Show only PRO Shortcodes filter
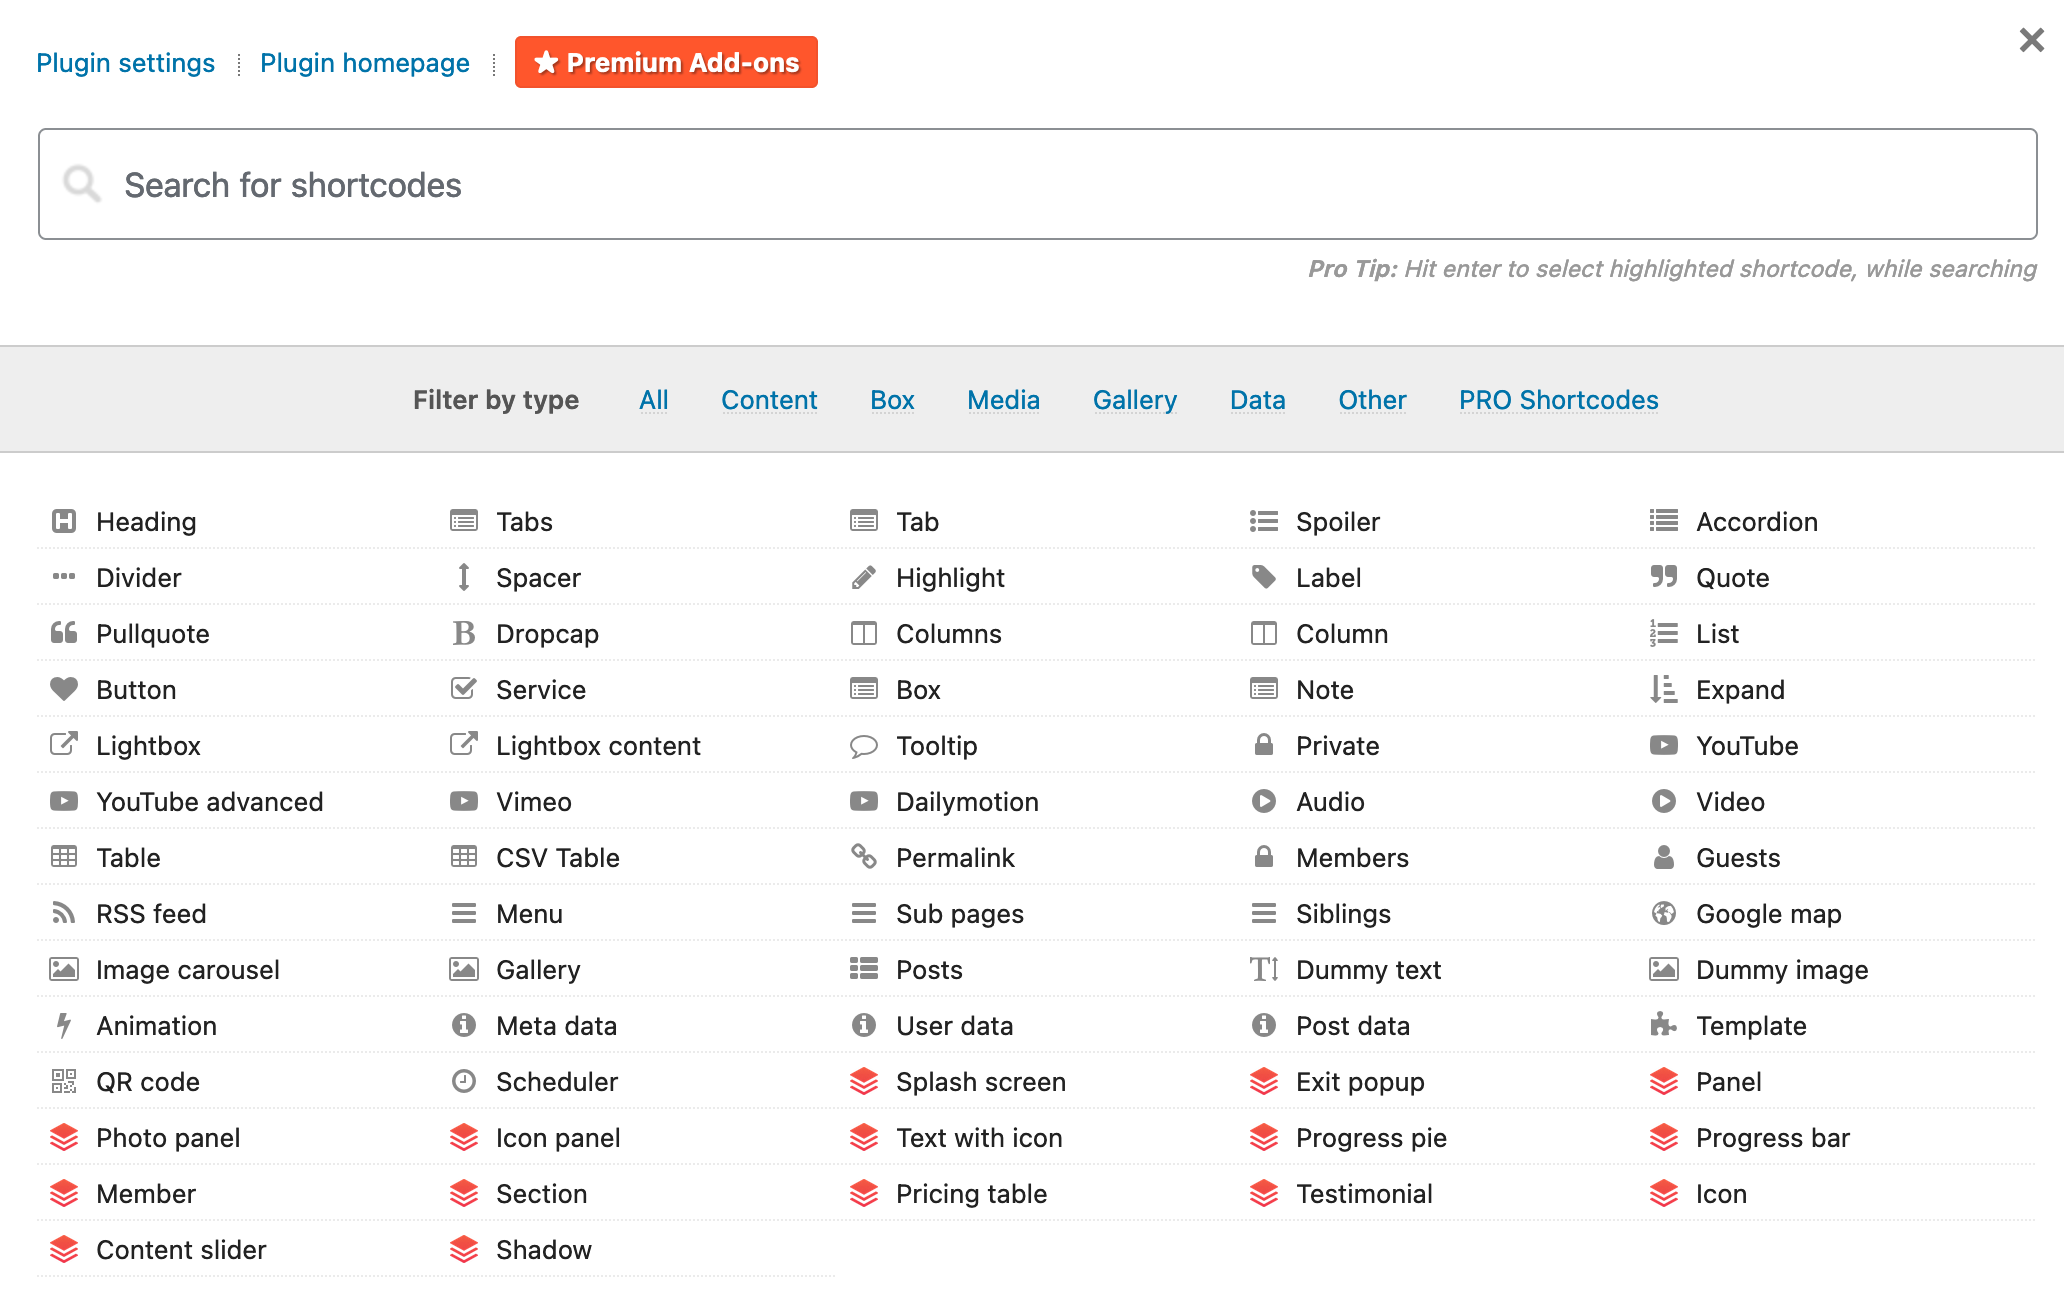Image resolution: width=2064 pixels, height=1310 pixels. click(1558, 400)
